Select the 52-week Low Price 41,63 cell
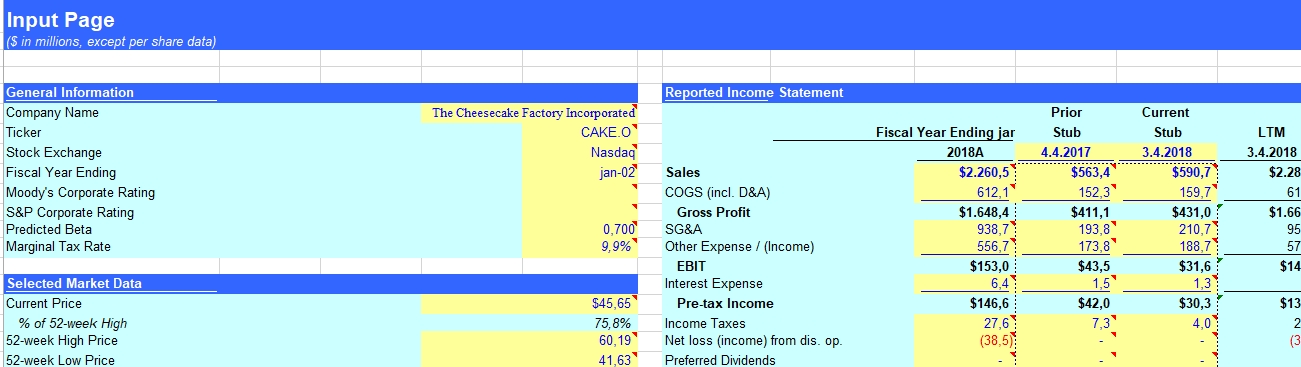The image size is (1301, 367). (529, 359)
